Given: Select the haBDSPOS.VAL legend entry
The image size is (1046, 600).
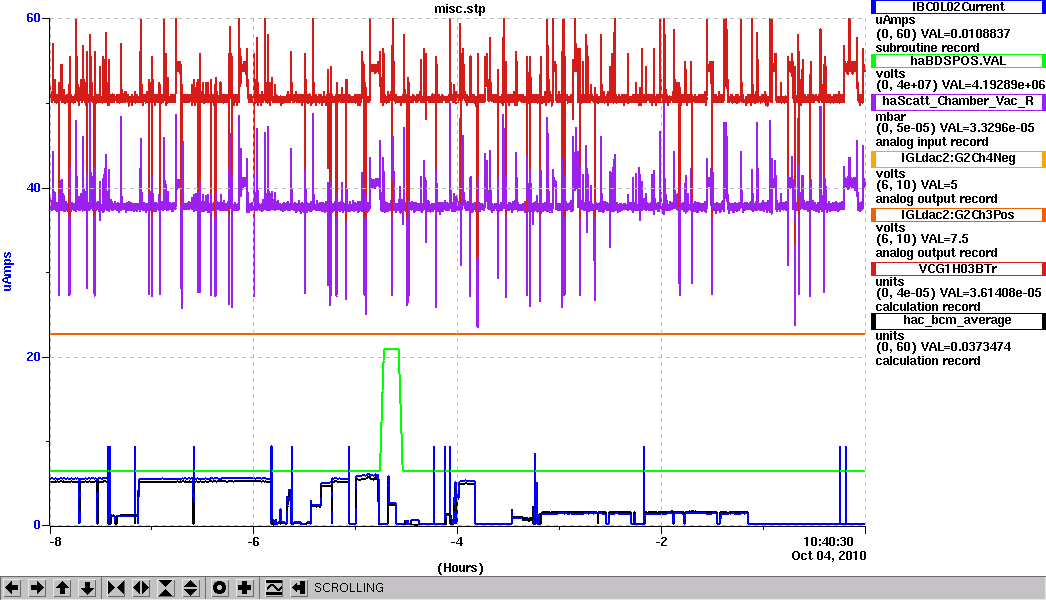Looking at the screenshot, I should 958,61.
